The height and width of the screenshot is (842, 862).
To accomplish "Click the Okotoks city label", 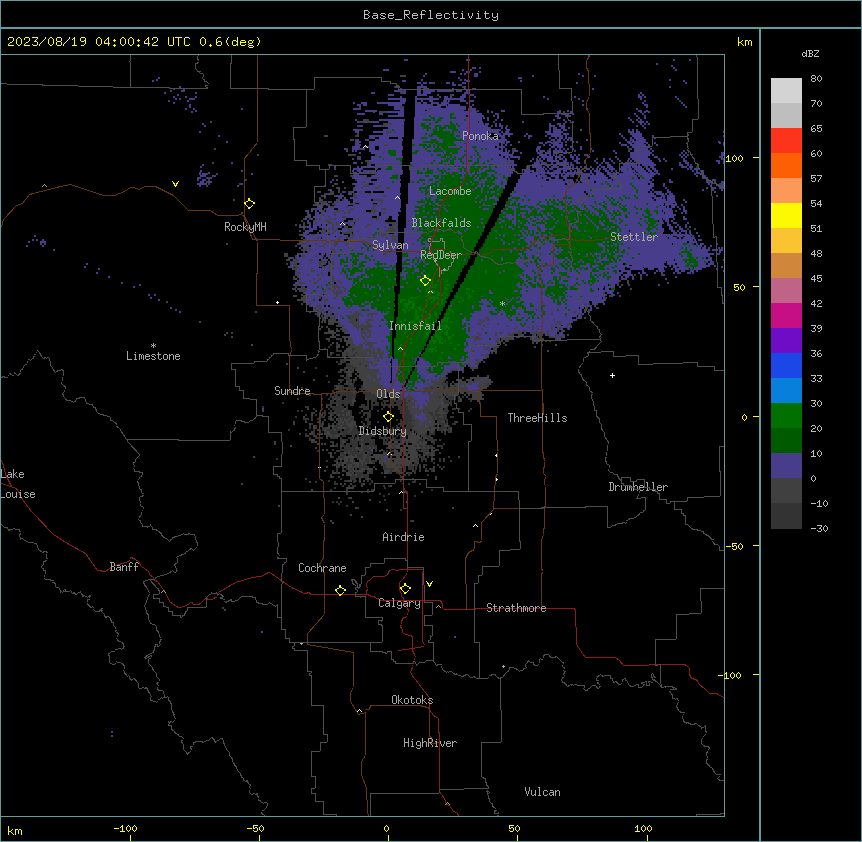I will pos(412,700).
